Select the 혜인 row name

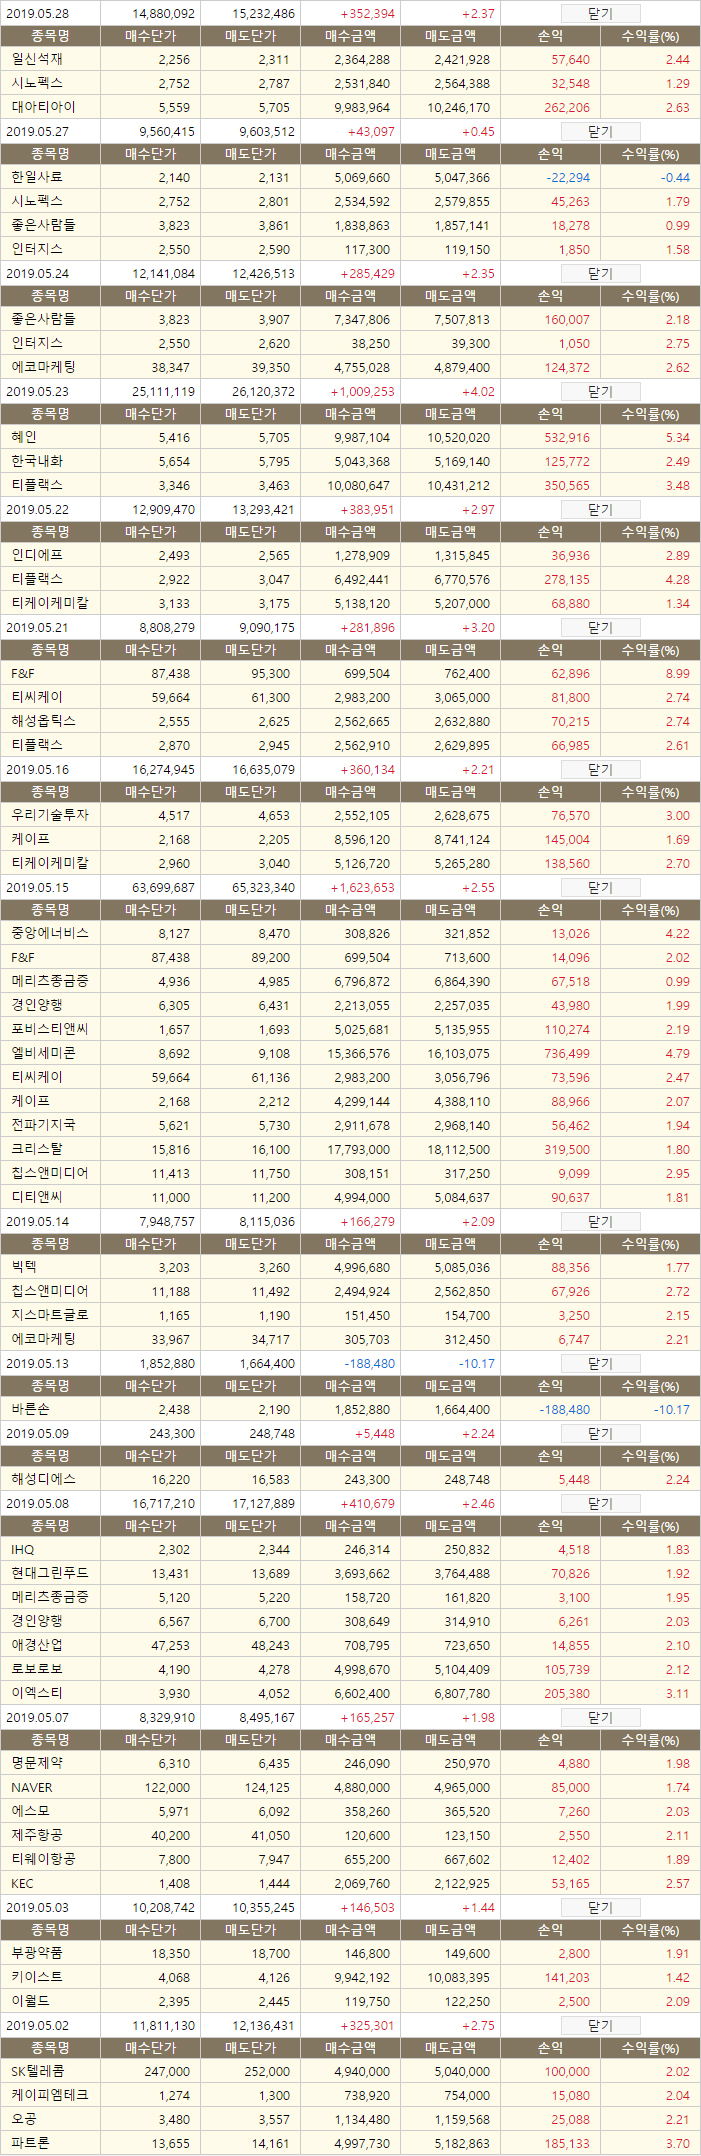(24, 437)
